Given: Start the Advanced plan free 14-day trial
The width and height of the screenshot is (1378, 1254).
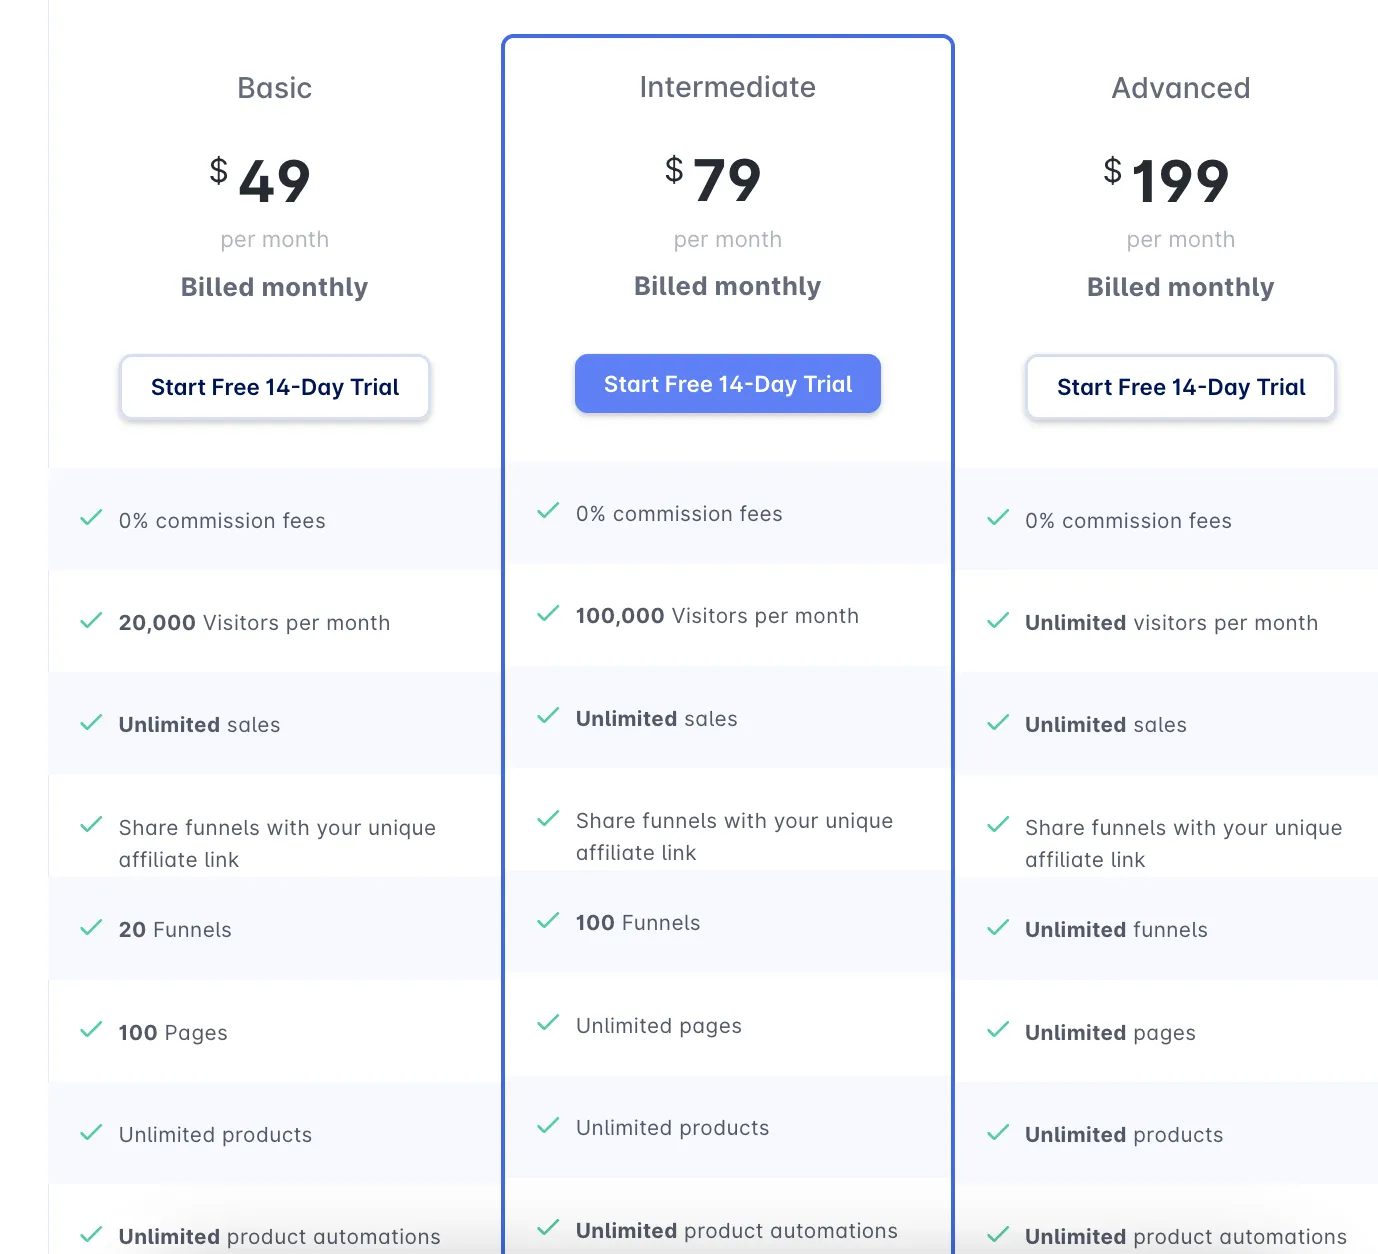Looking at the screenshot, I should click(1181, 387).
